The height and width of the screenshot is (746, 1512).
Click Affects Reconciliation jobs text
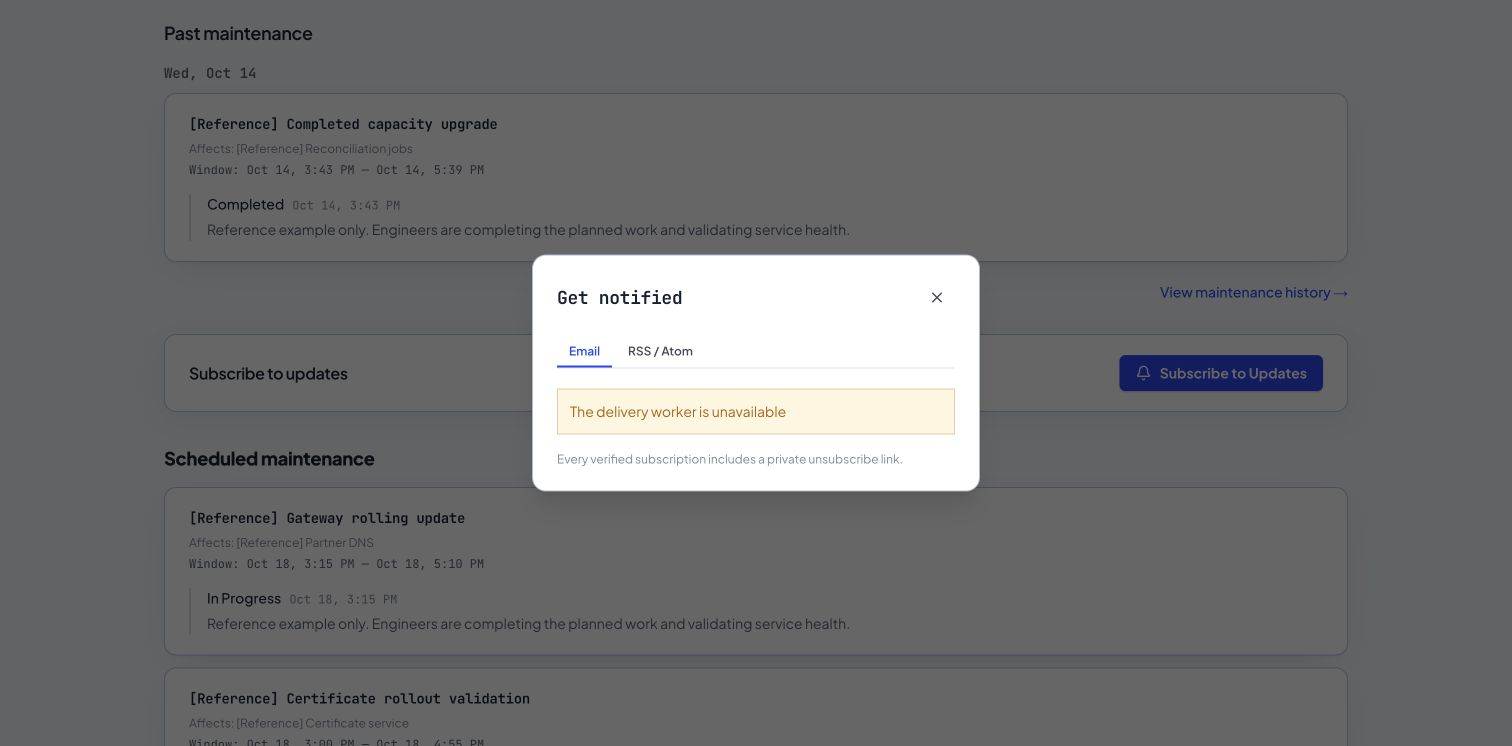tap(301, 149)
